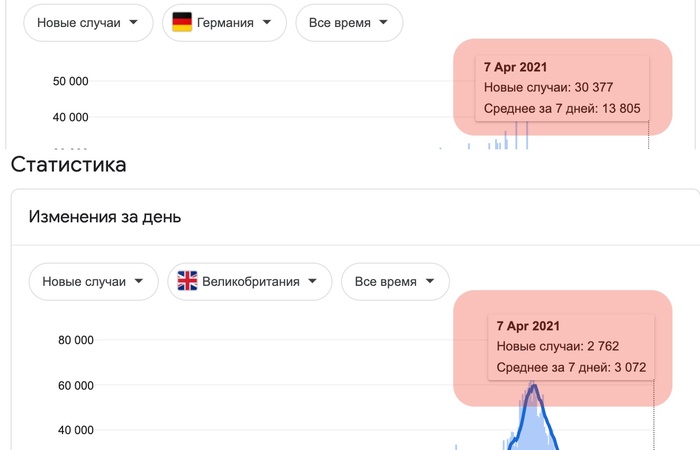This screenshot has height=450, width=700.
Task: Click the United Kingdom flag icon
Action: point(187,282)
